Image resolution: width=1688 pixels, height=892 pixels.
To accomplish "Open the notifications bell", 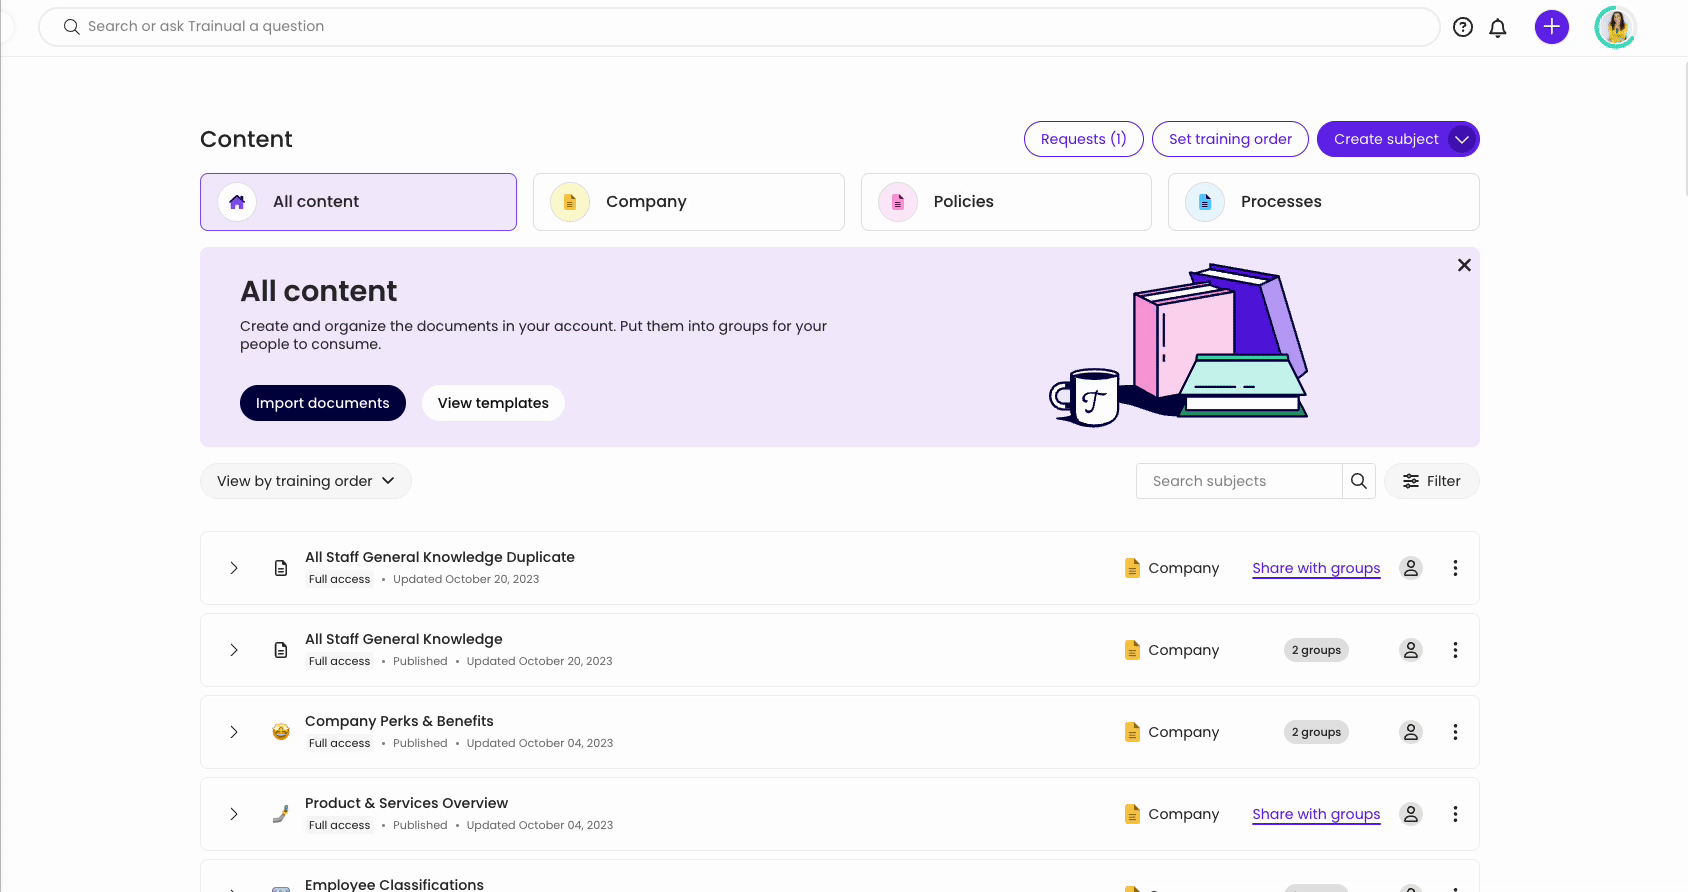I will point(1497,27).
